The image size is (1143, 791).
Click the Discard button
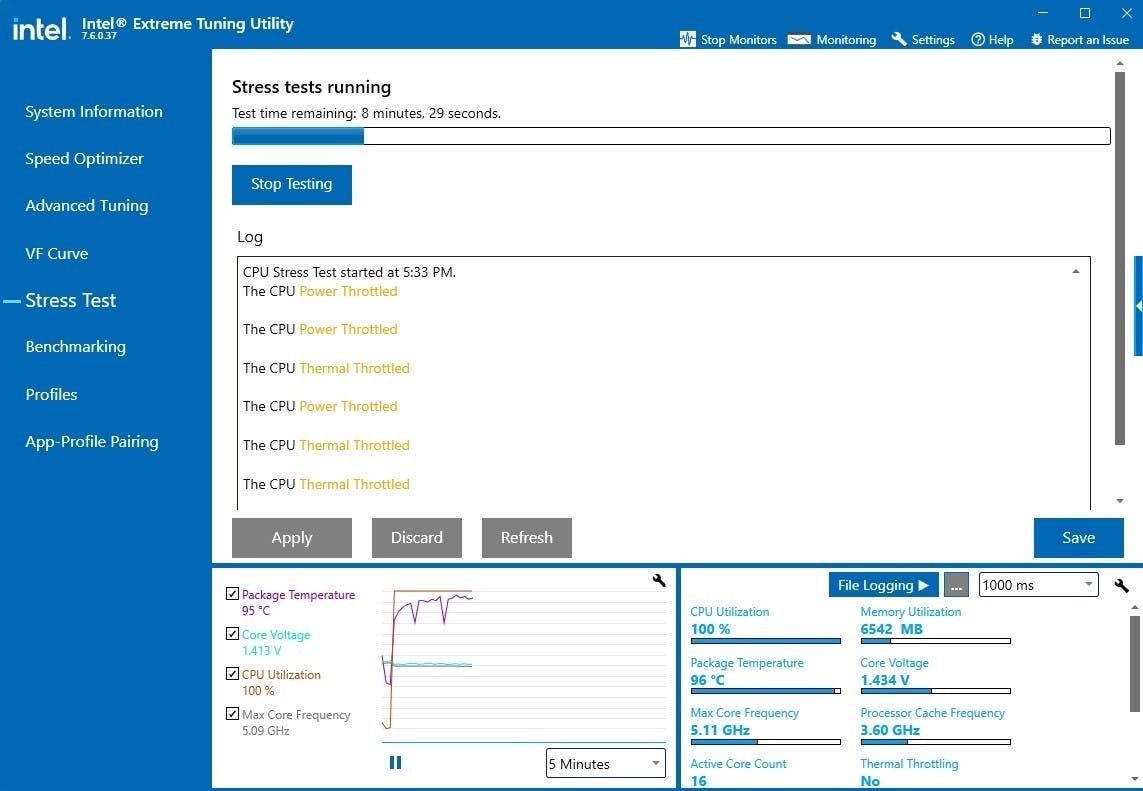(x=417, y=538)
